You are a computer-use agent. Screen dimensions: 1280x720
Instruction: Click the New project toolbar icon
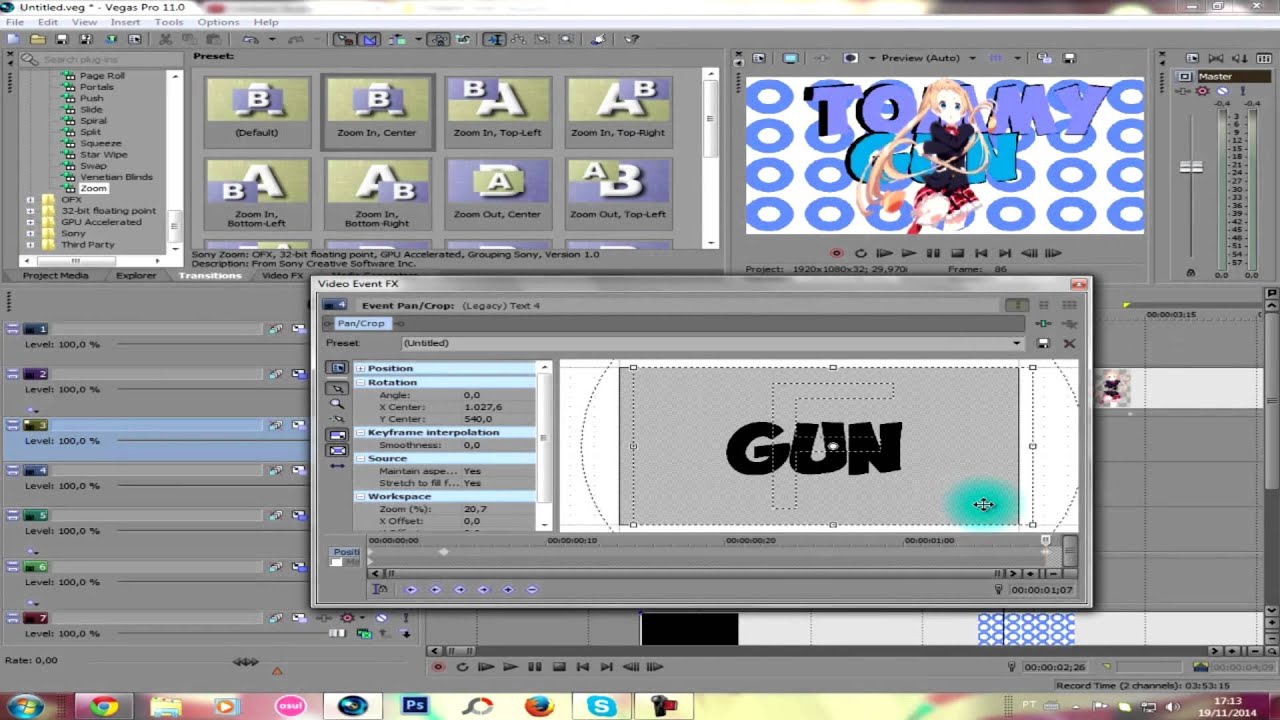click(12, 39)
